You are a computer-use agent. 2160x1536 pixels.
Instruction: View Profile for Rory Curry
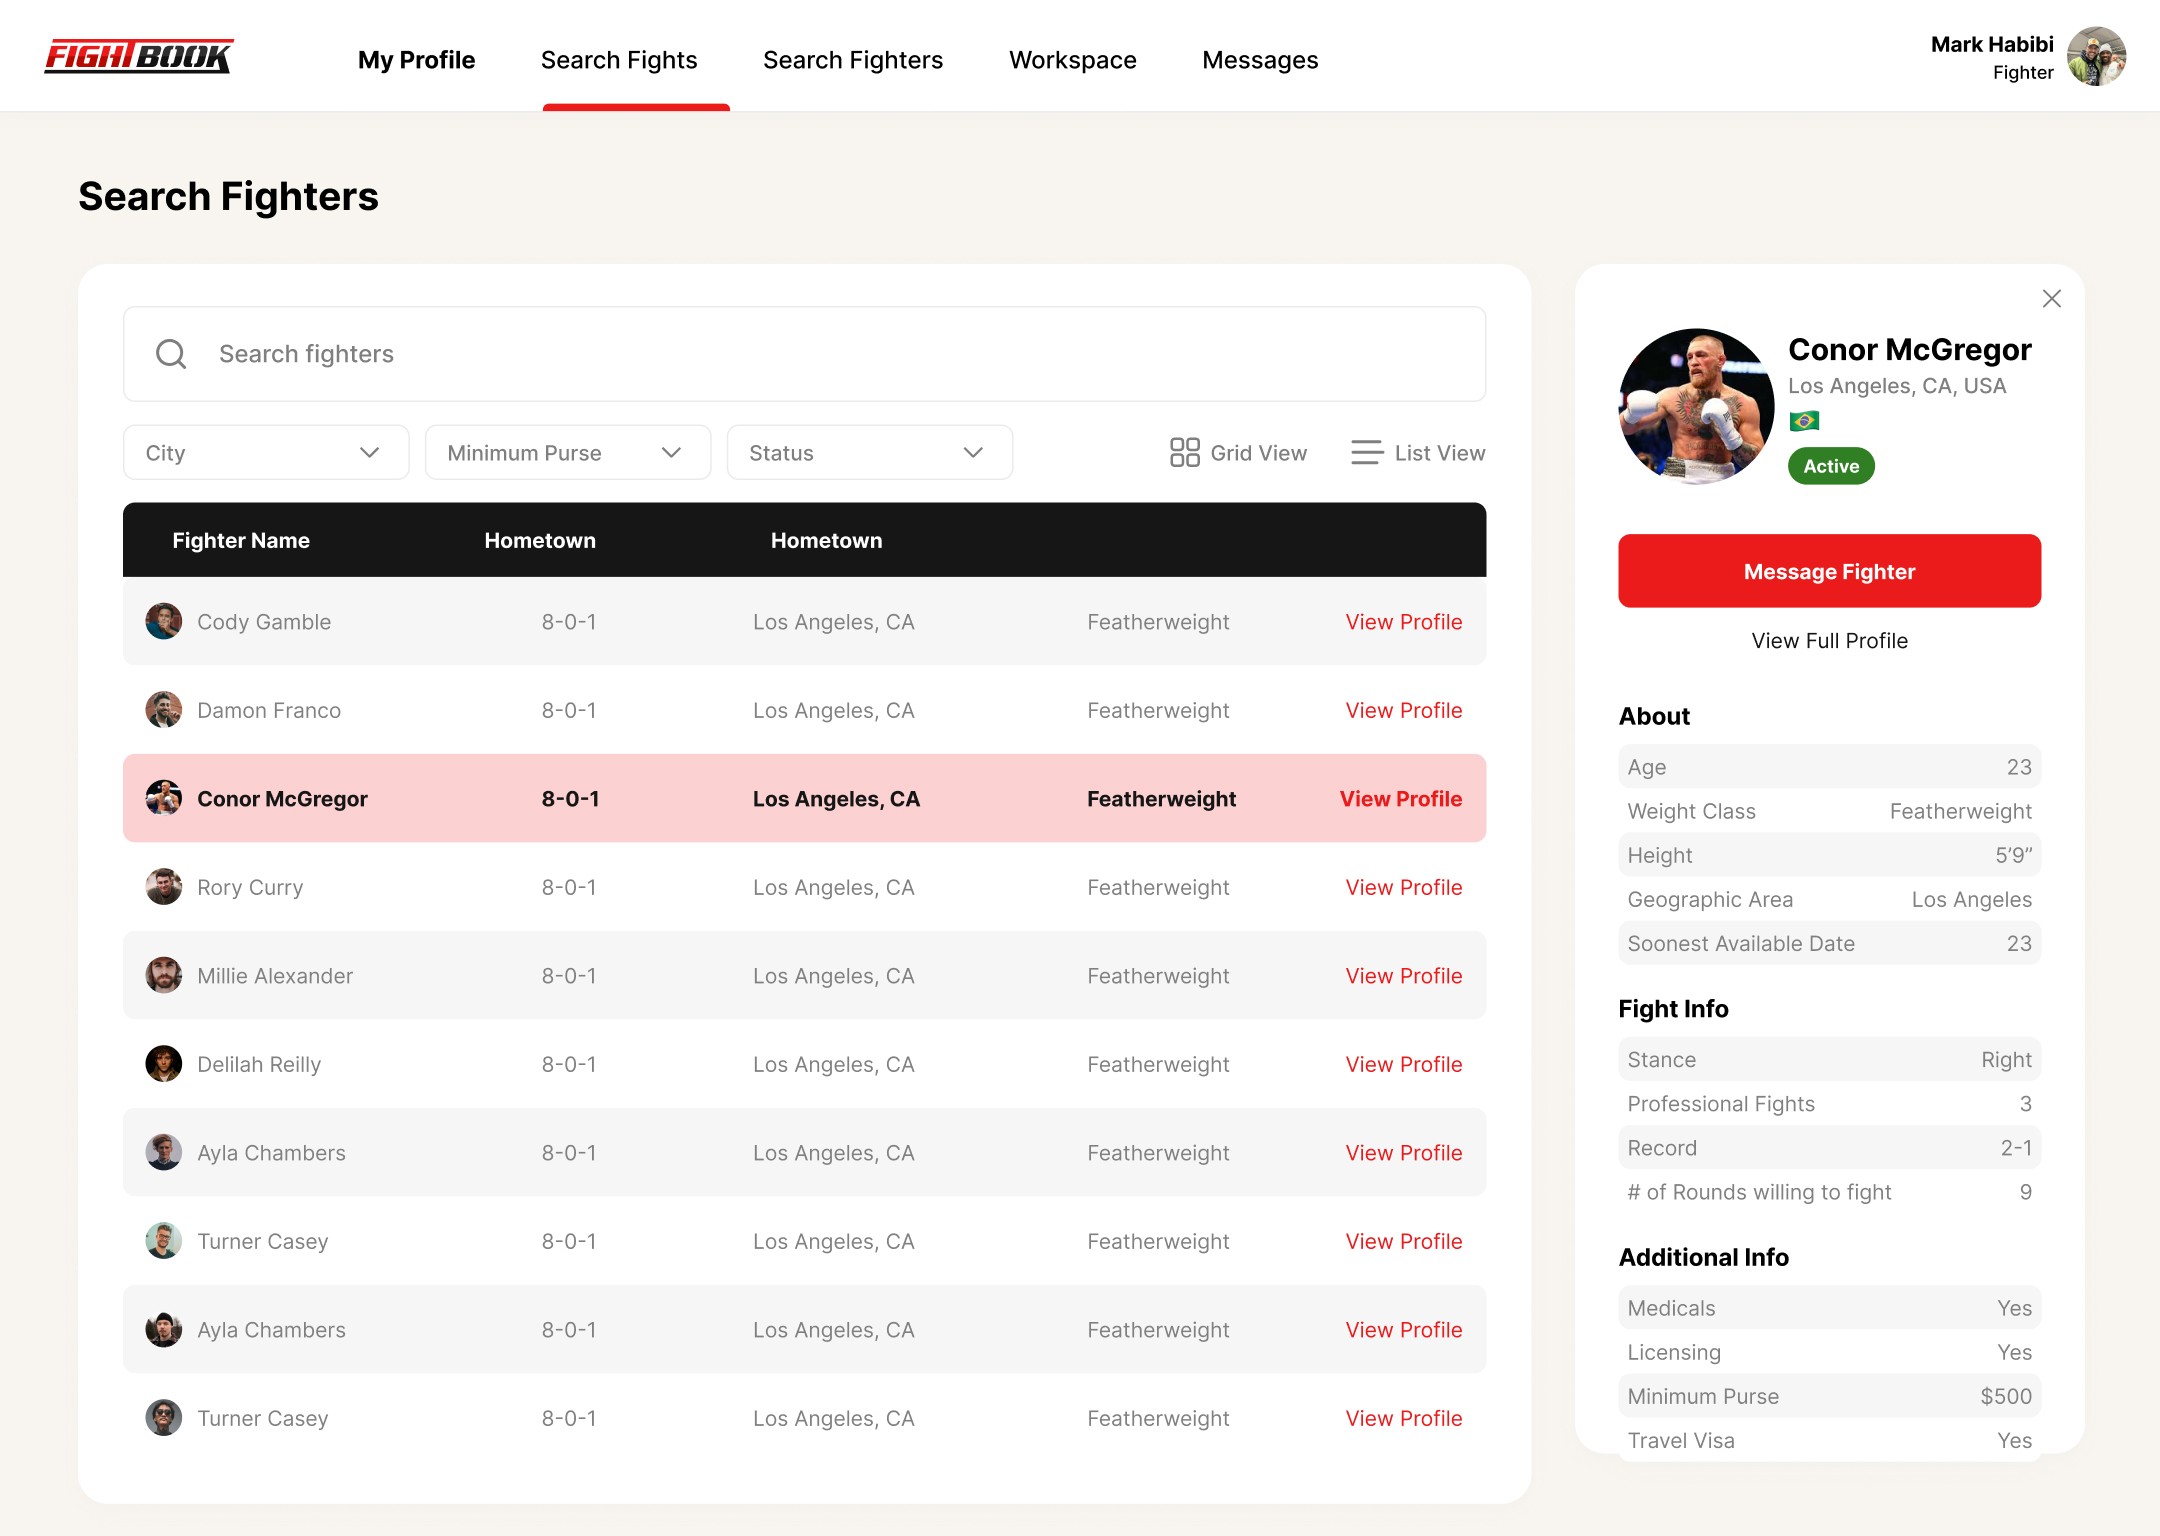pos(1404,887)
